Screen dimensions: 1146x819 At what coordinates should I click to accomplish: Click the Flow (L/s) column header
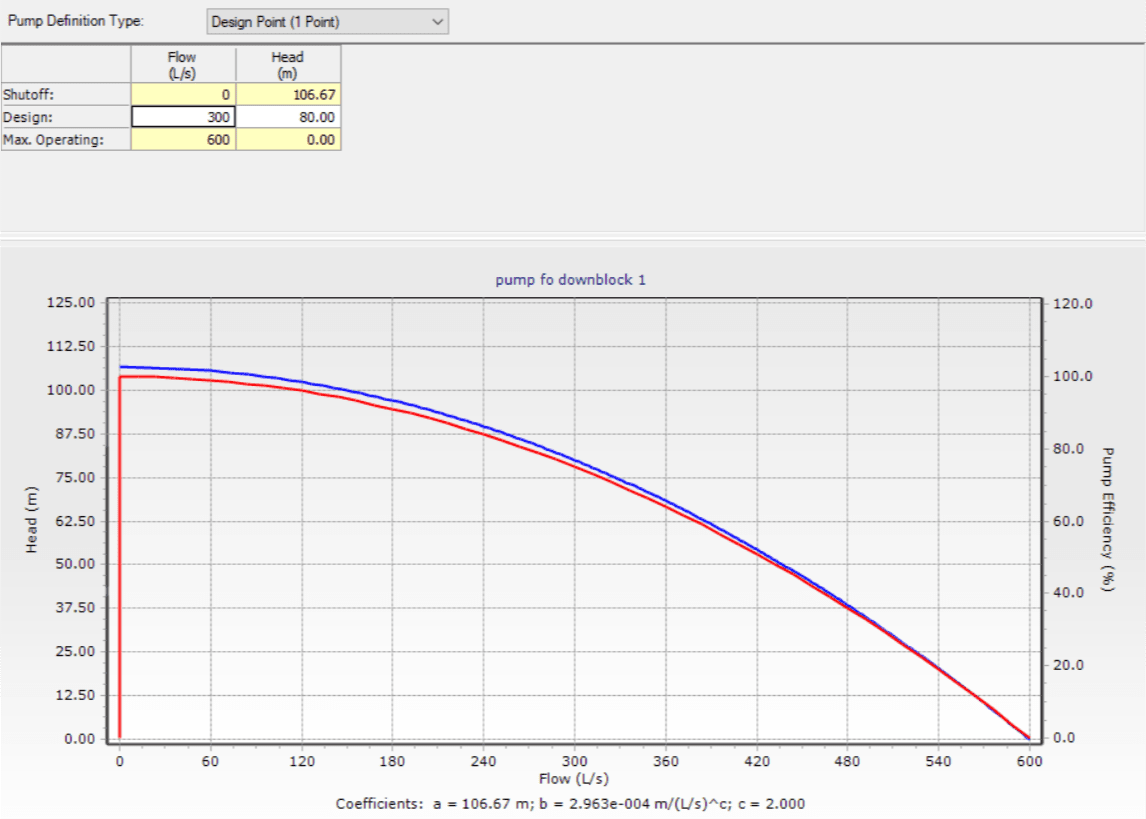point(183,64)
